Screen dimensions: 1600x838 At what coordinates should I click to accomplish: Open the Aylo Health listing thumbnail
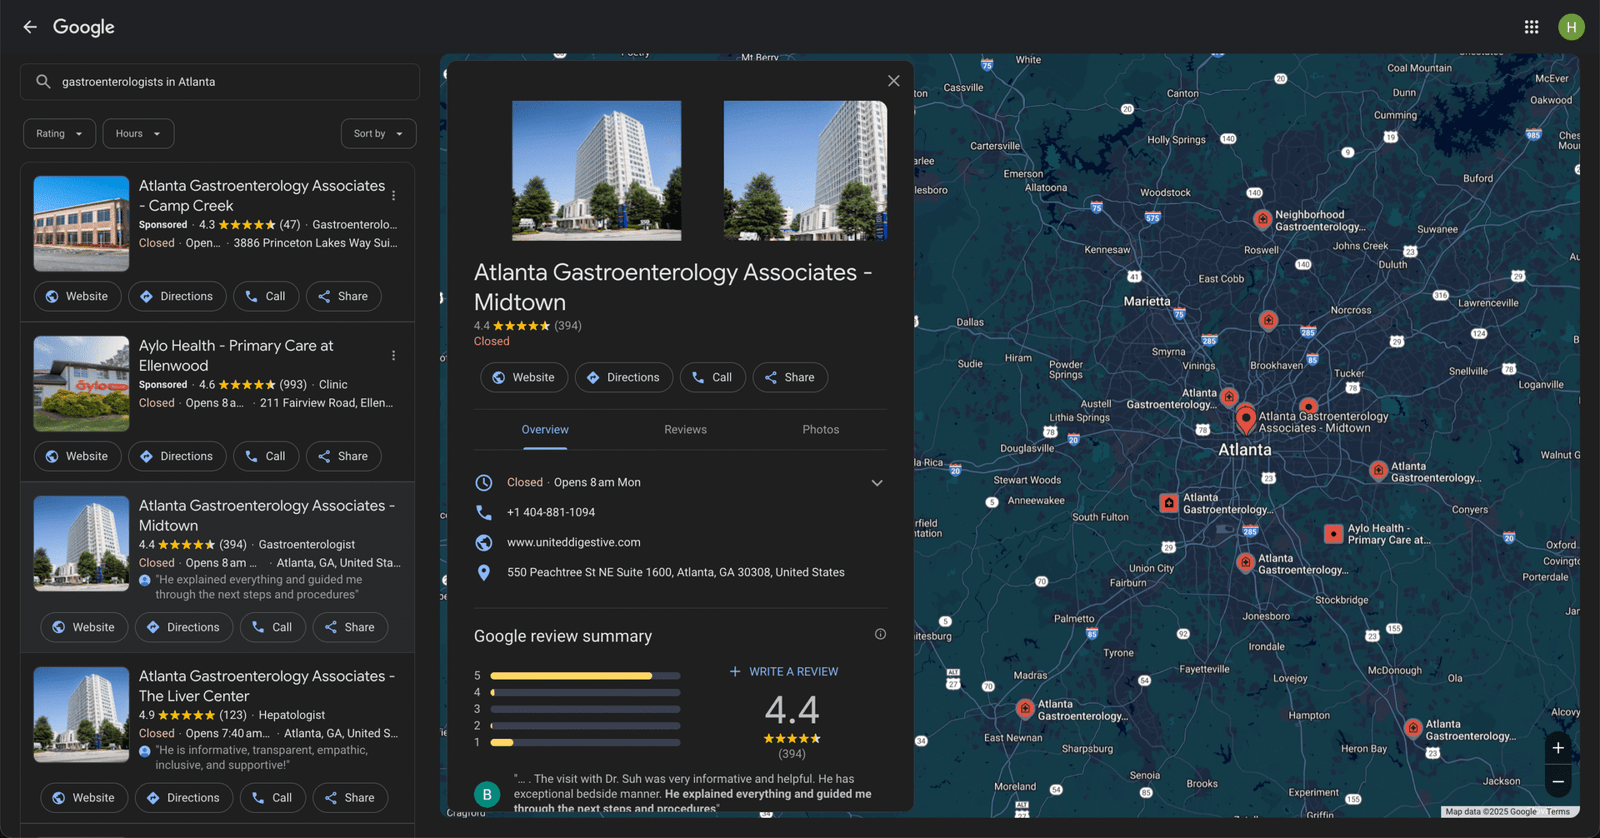click(x=81, y=384)
